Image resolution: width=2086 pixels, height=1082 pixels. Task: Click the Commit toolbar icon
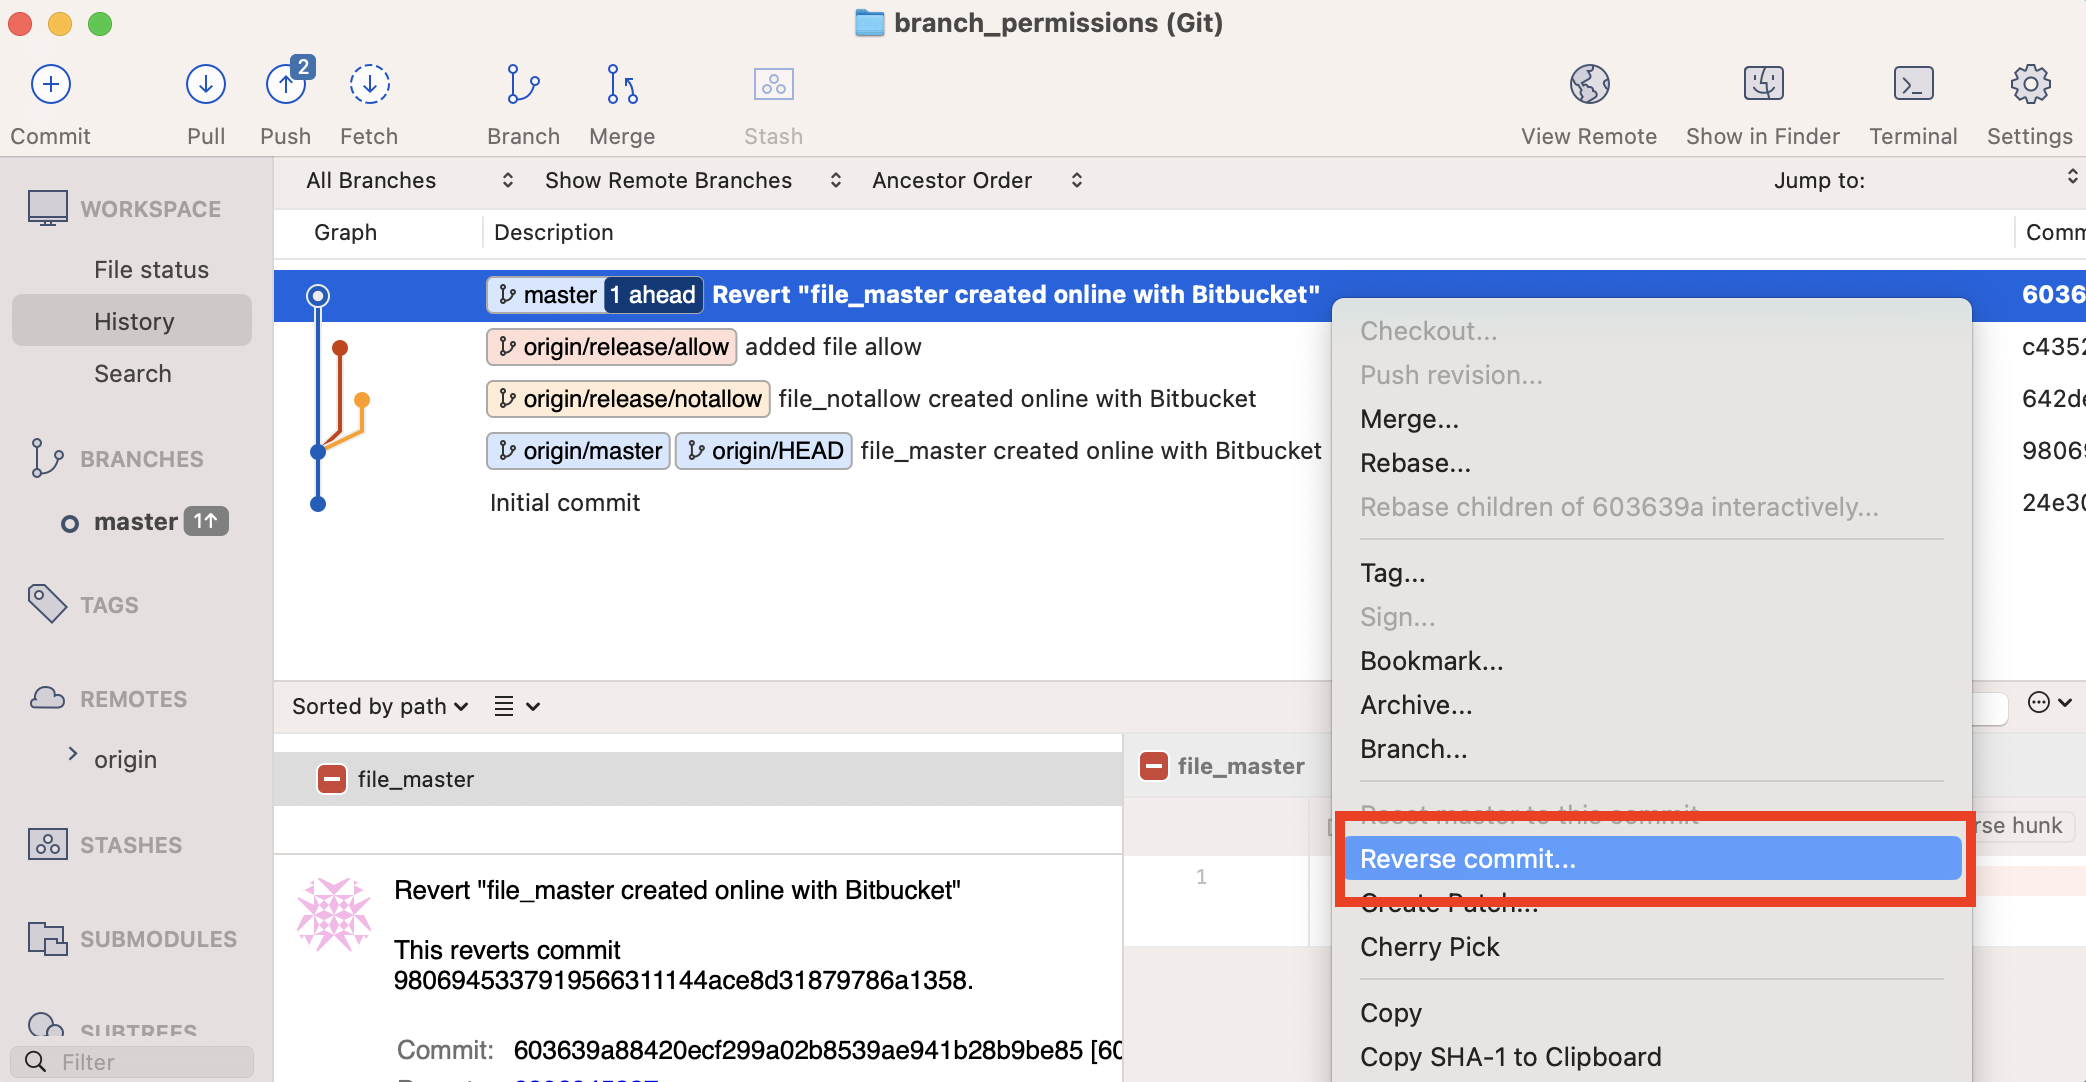click(50, 85)
